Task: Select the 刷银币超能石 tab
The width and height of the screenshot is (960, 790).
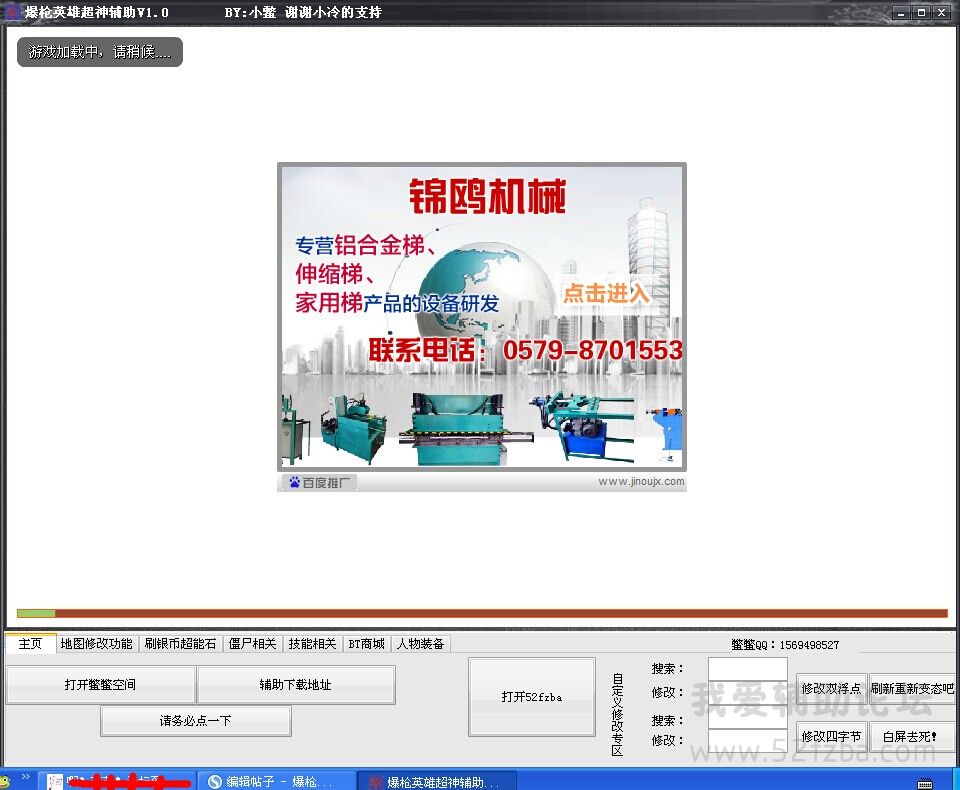Action: [180, 644]
